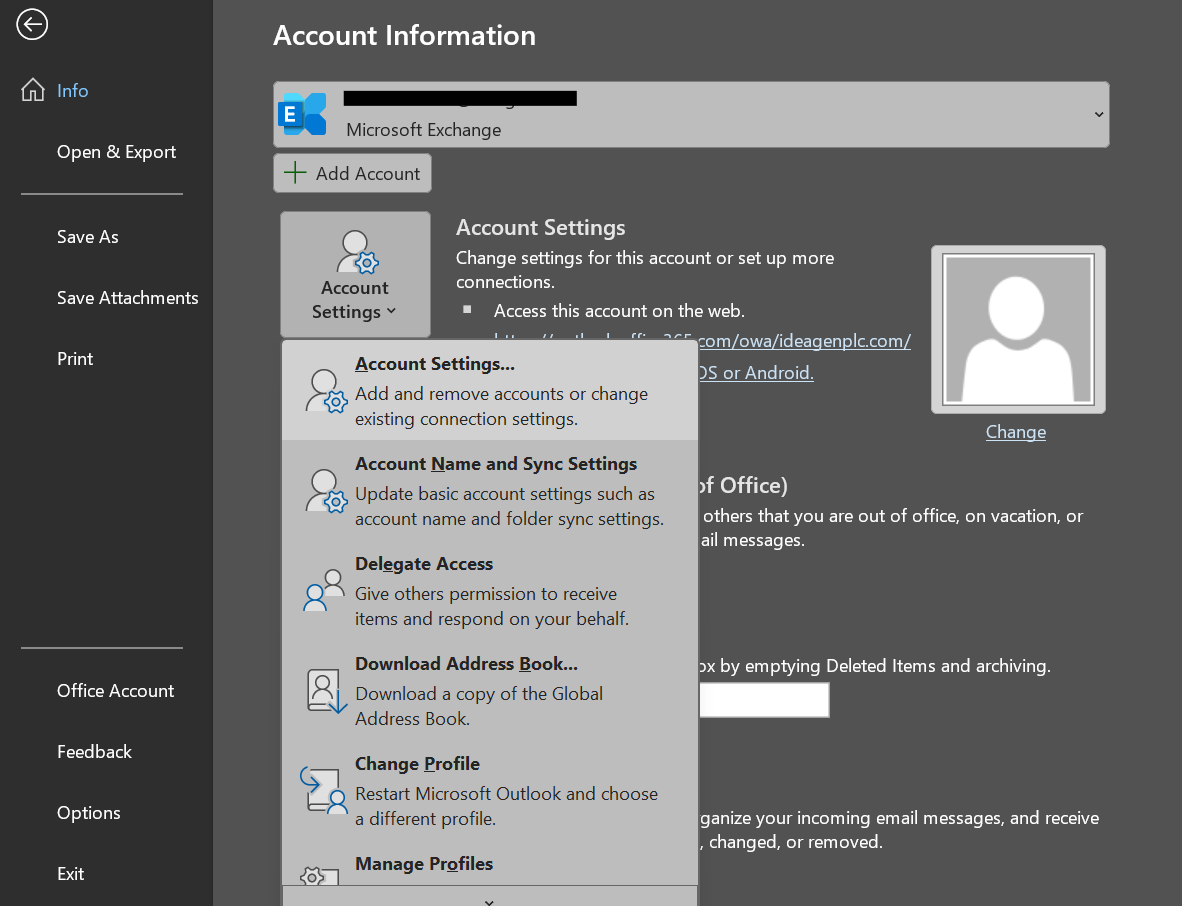
Task: Select Save Attachments in sidebar
Action: [x=127, y=298]
